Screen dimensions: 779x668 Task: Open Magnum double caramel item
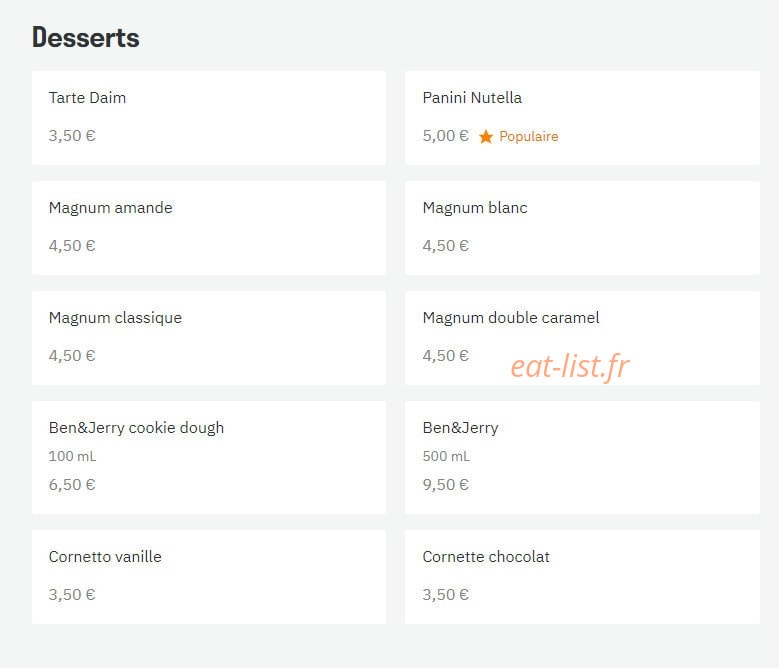(582, 338)
